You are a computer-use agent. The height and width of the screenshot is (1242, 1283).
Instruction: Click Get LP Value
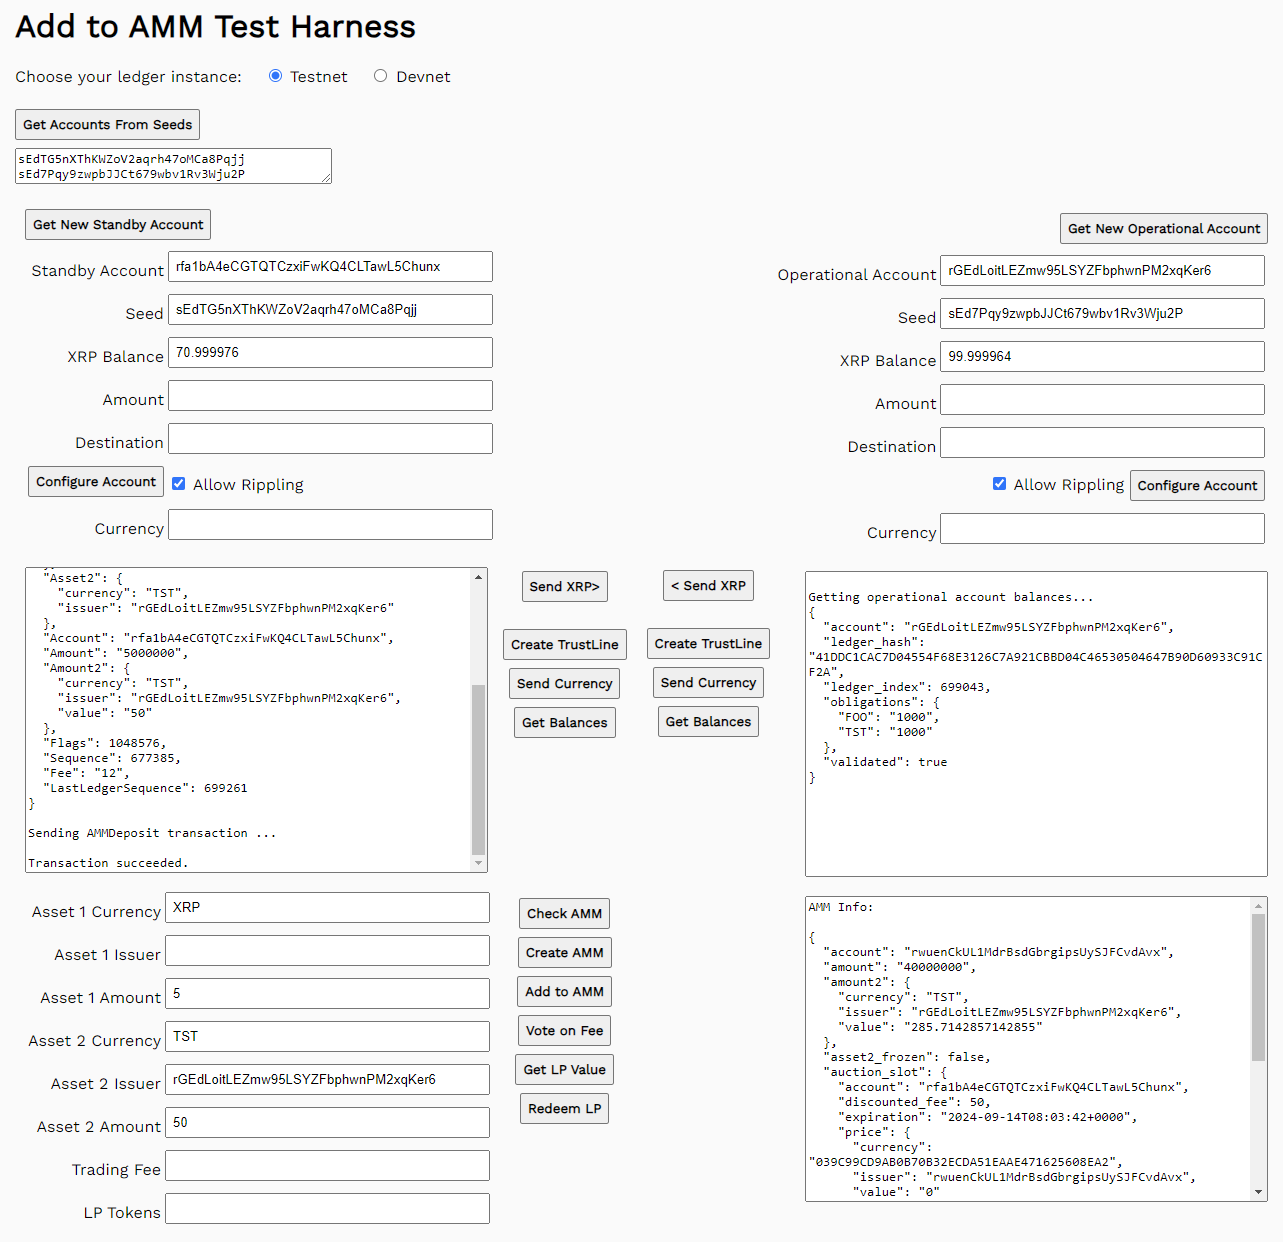(x=564, y=1069)
